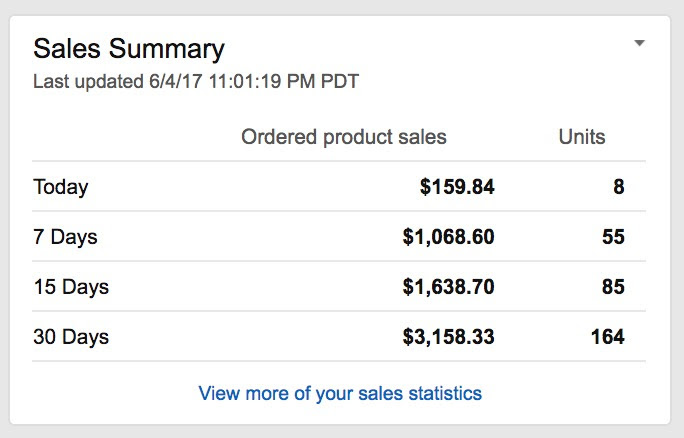Select the 30 Days row label

[71, 337]
